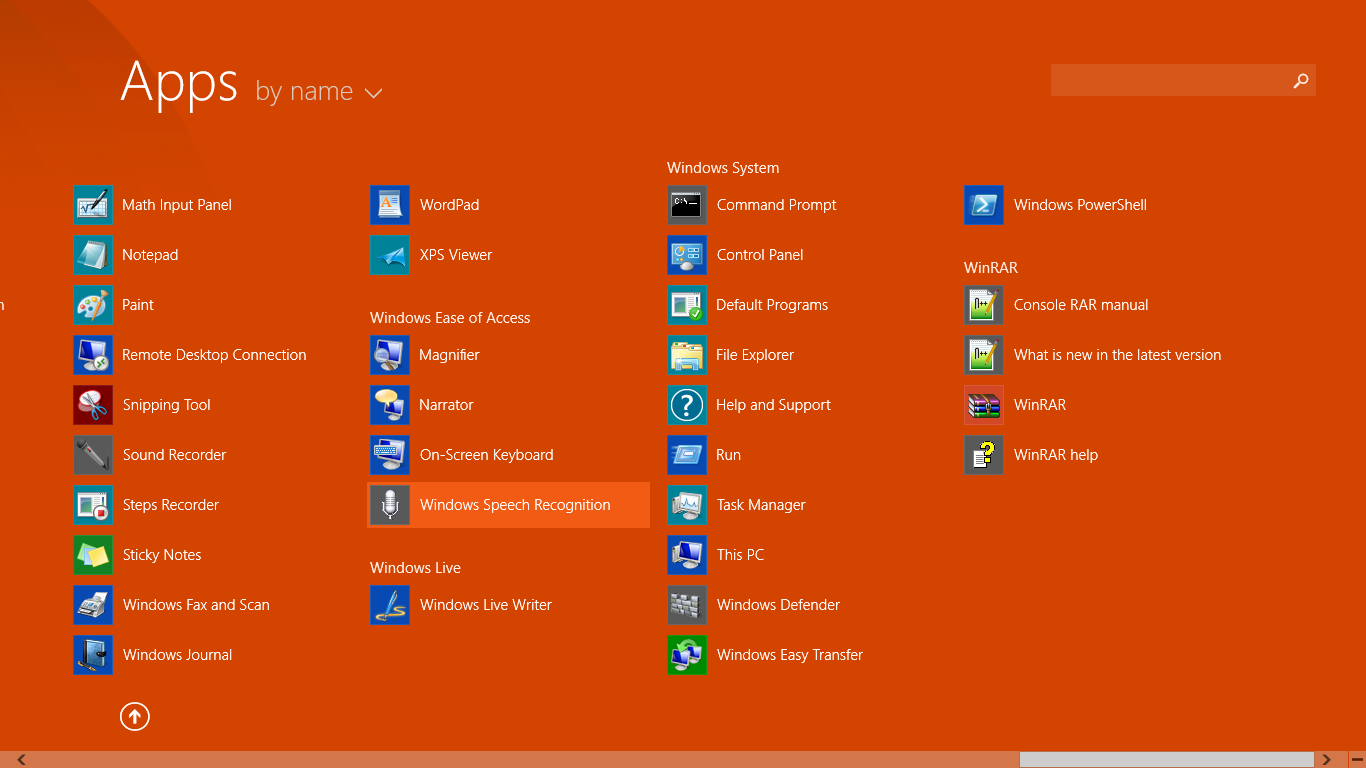The height and width of the screenshot is (768, 1366).
Task: Open the WordPad icon
Action: 390,205
